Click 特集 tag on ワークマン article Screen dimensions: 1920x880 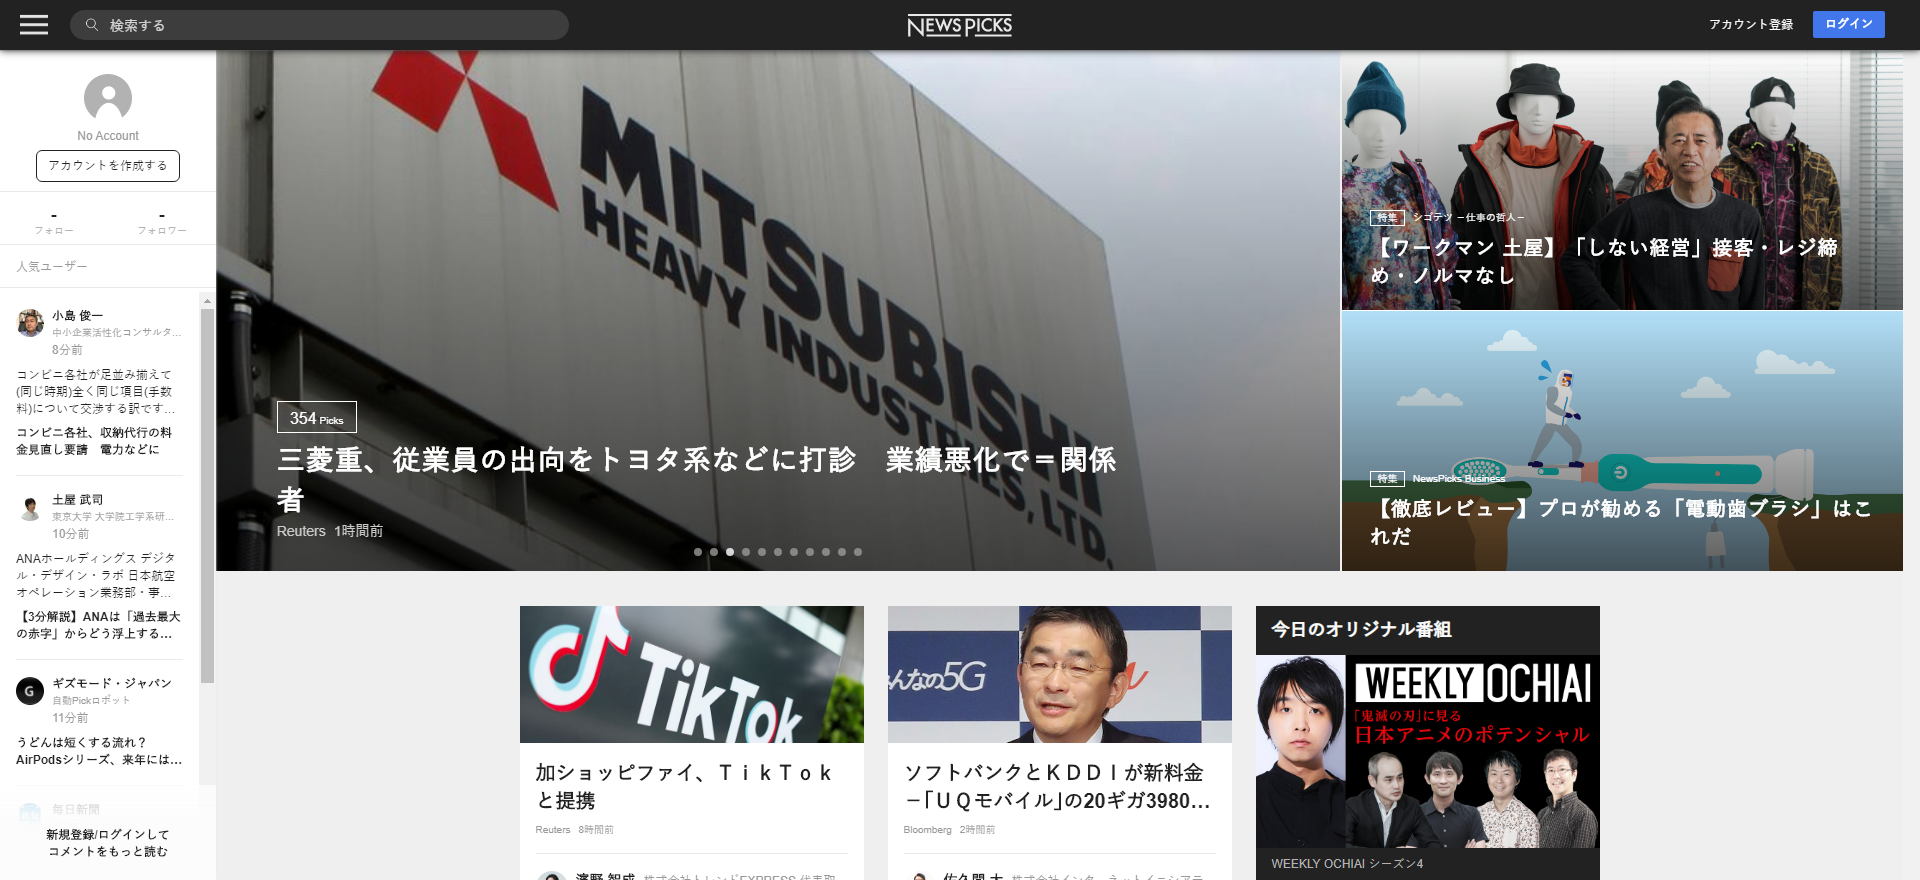point(1387,217)
